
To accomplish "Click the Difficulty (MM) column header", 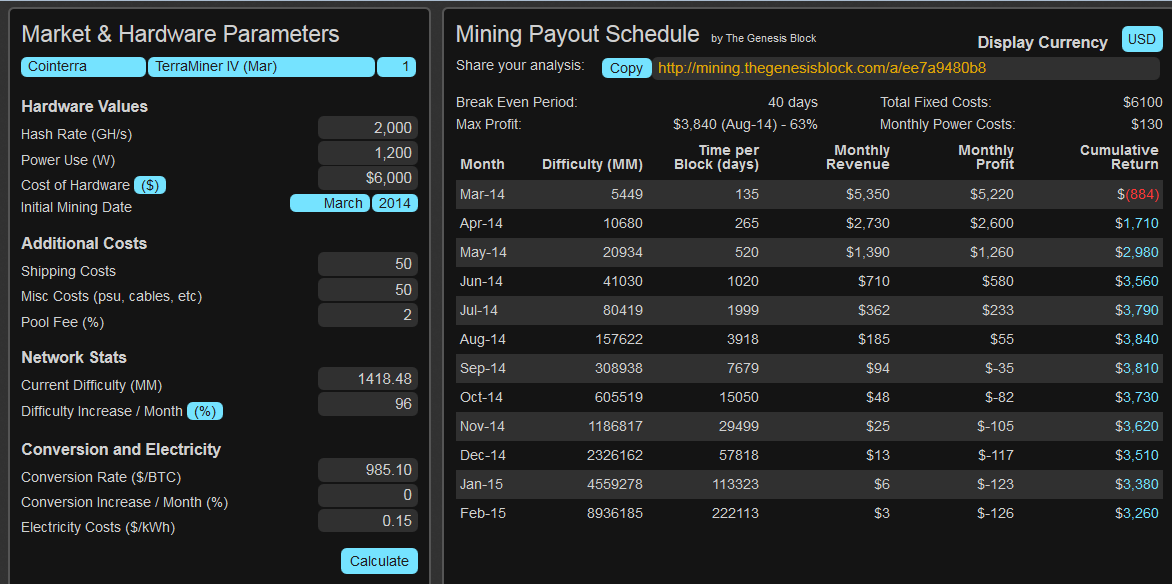I will (x=592, y=165).
